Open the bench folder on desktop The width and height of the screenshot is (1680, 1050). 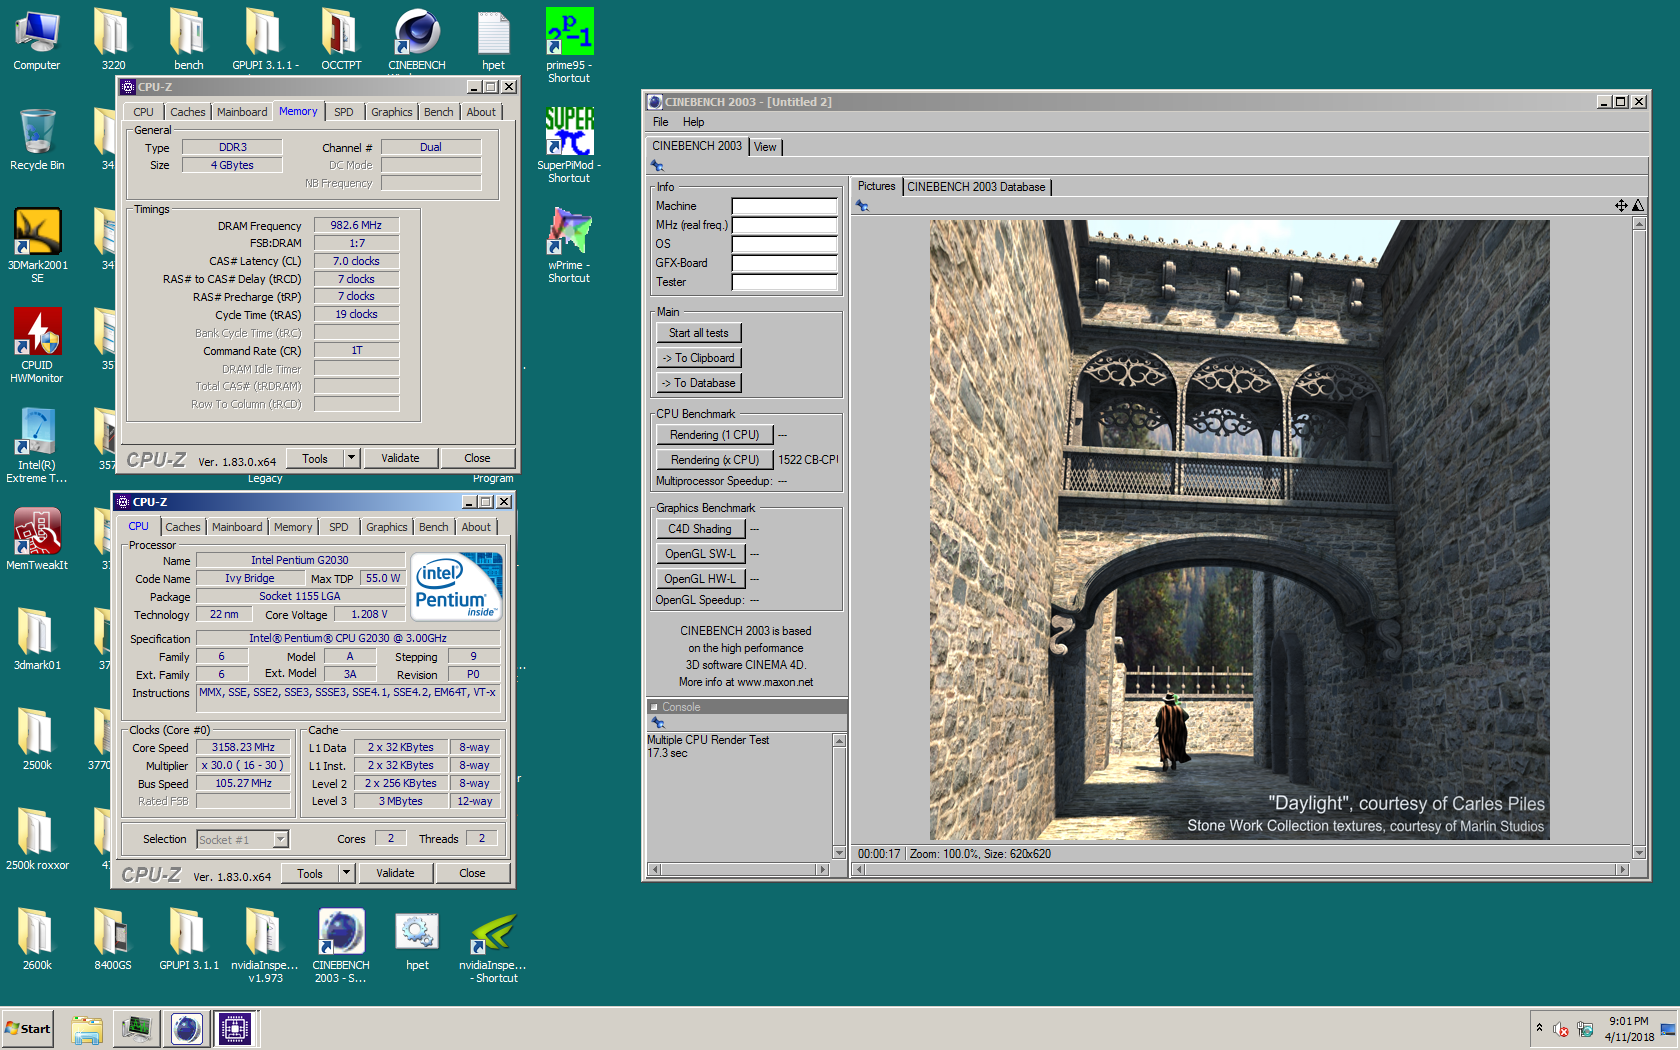(x=189, y=40)
